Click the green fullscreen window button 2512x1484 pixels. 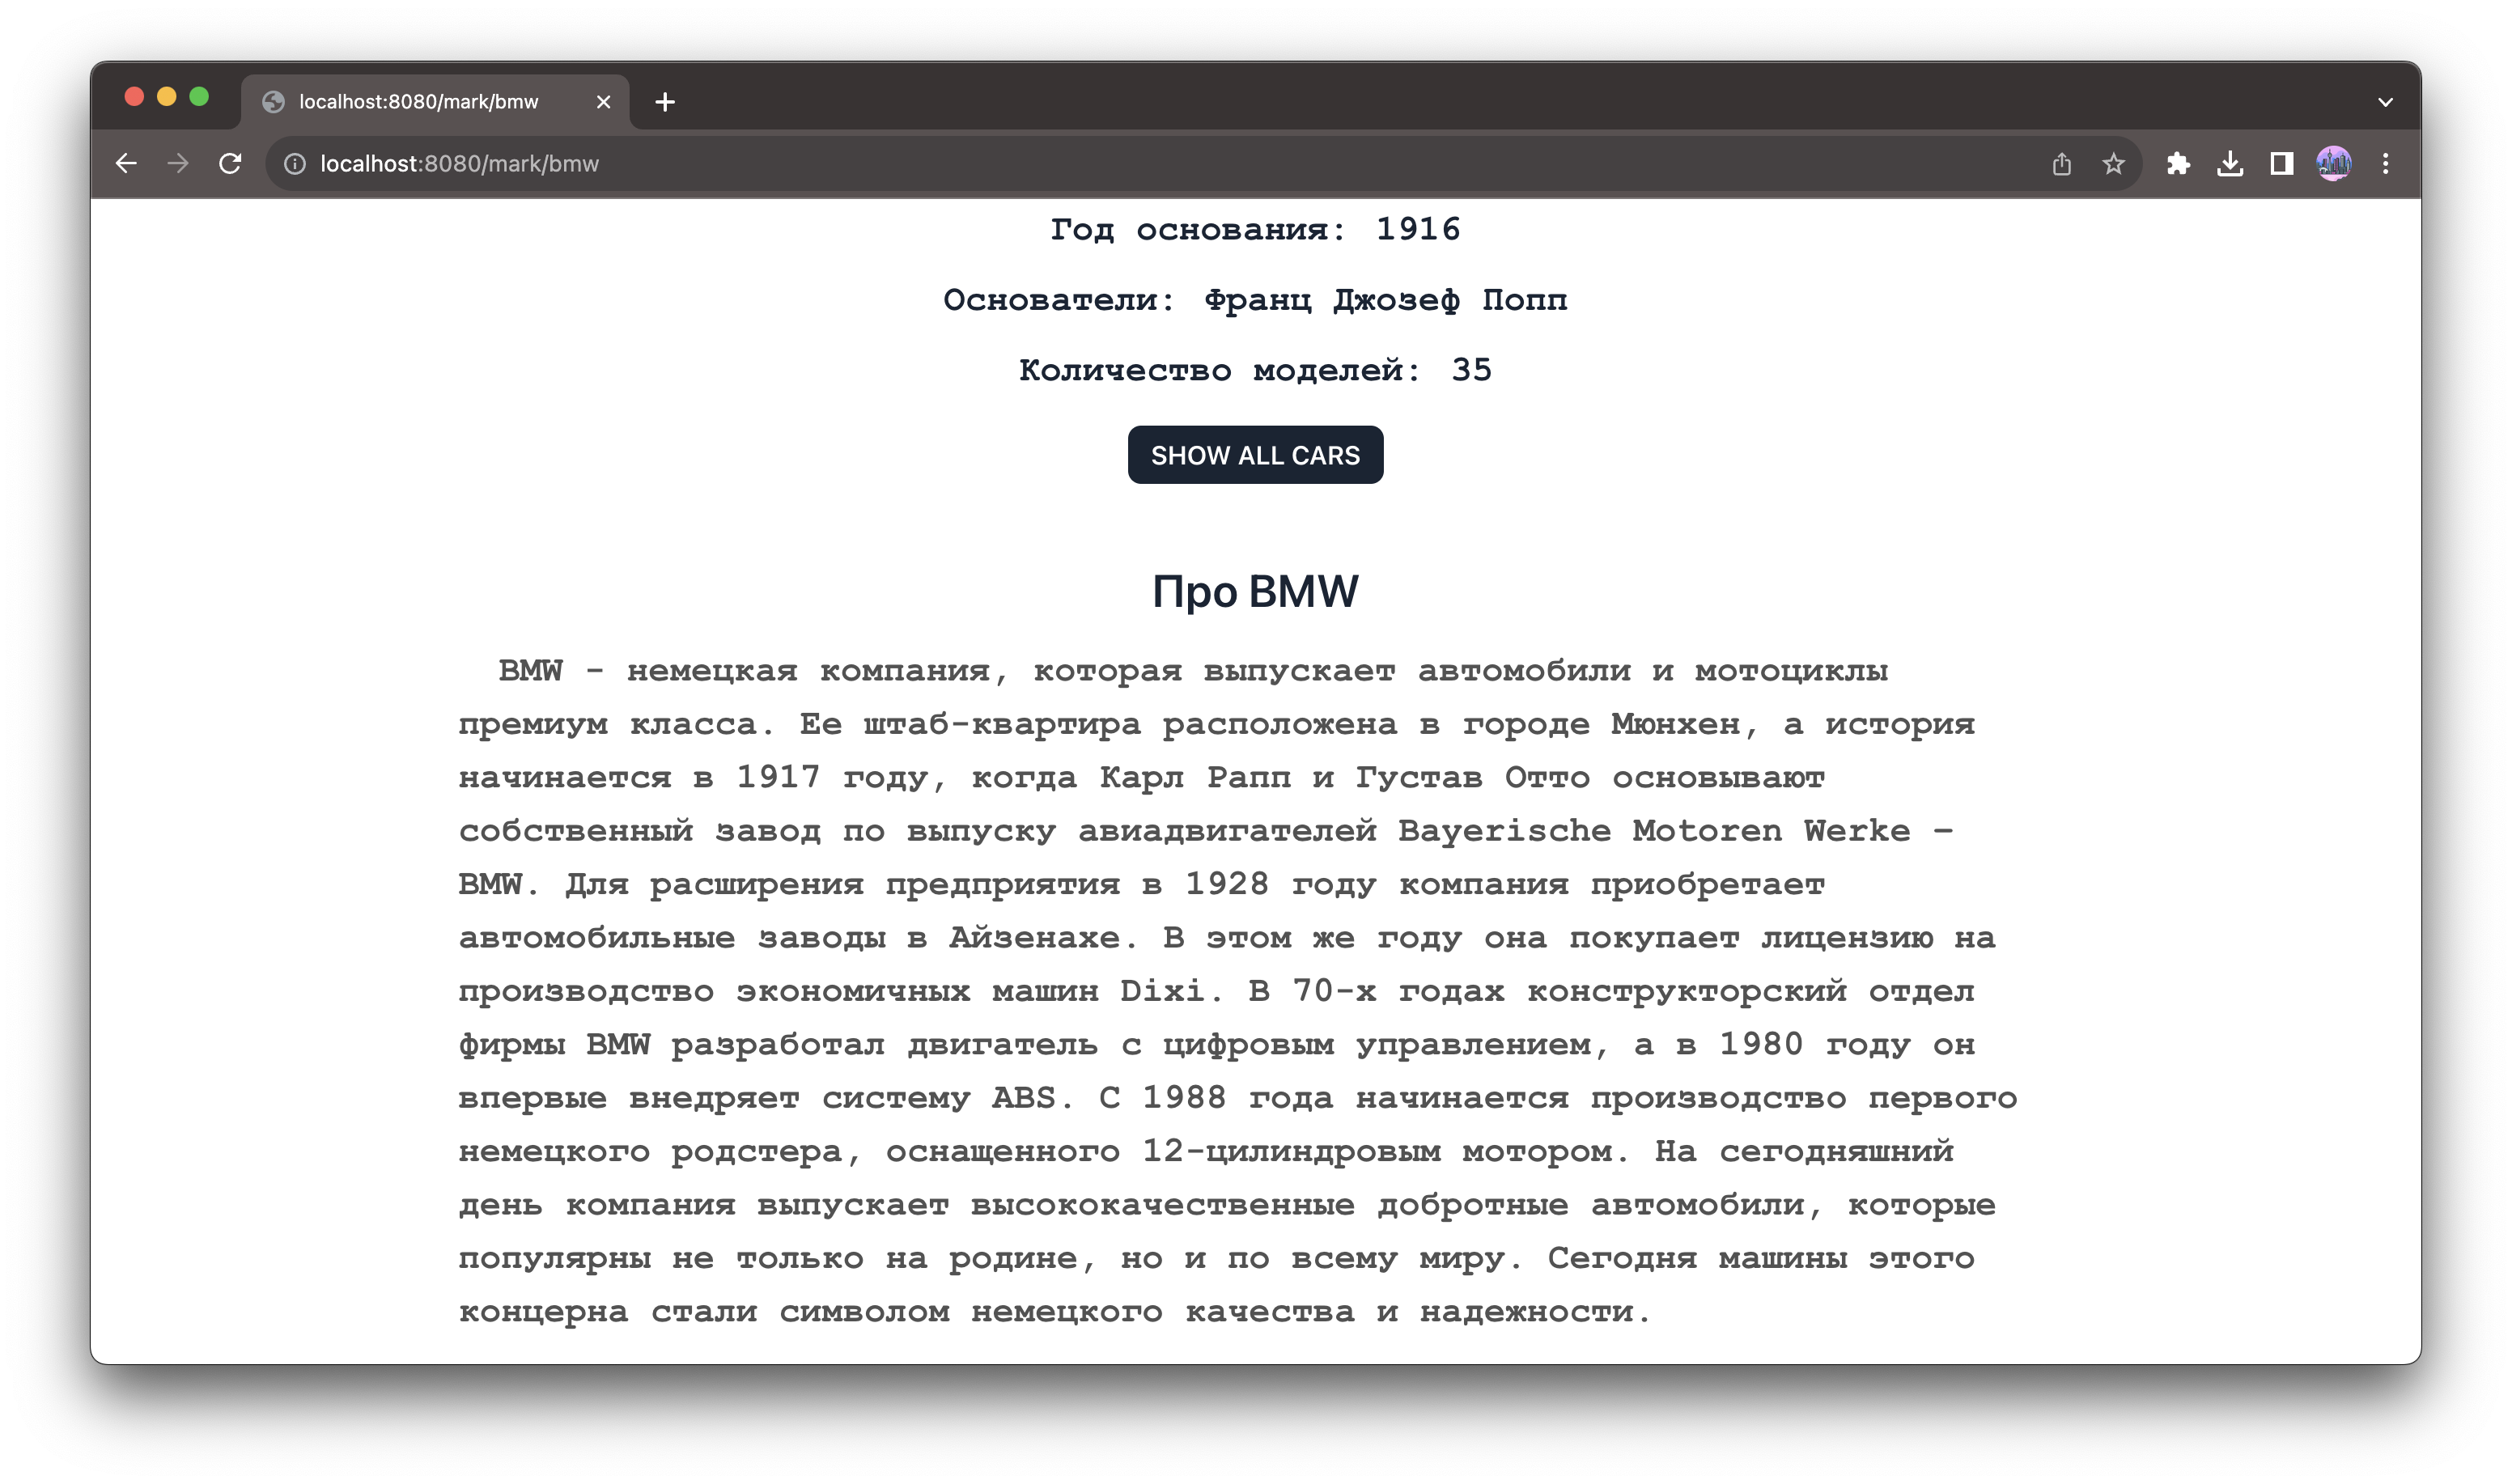coord(199,96)
